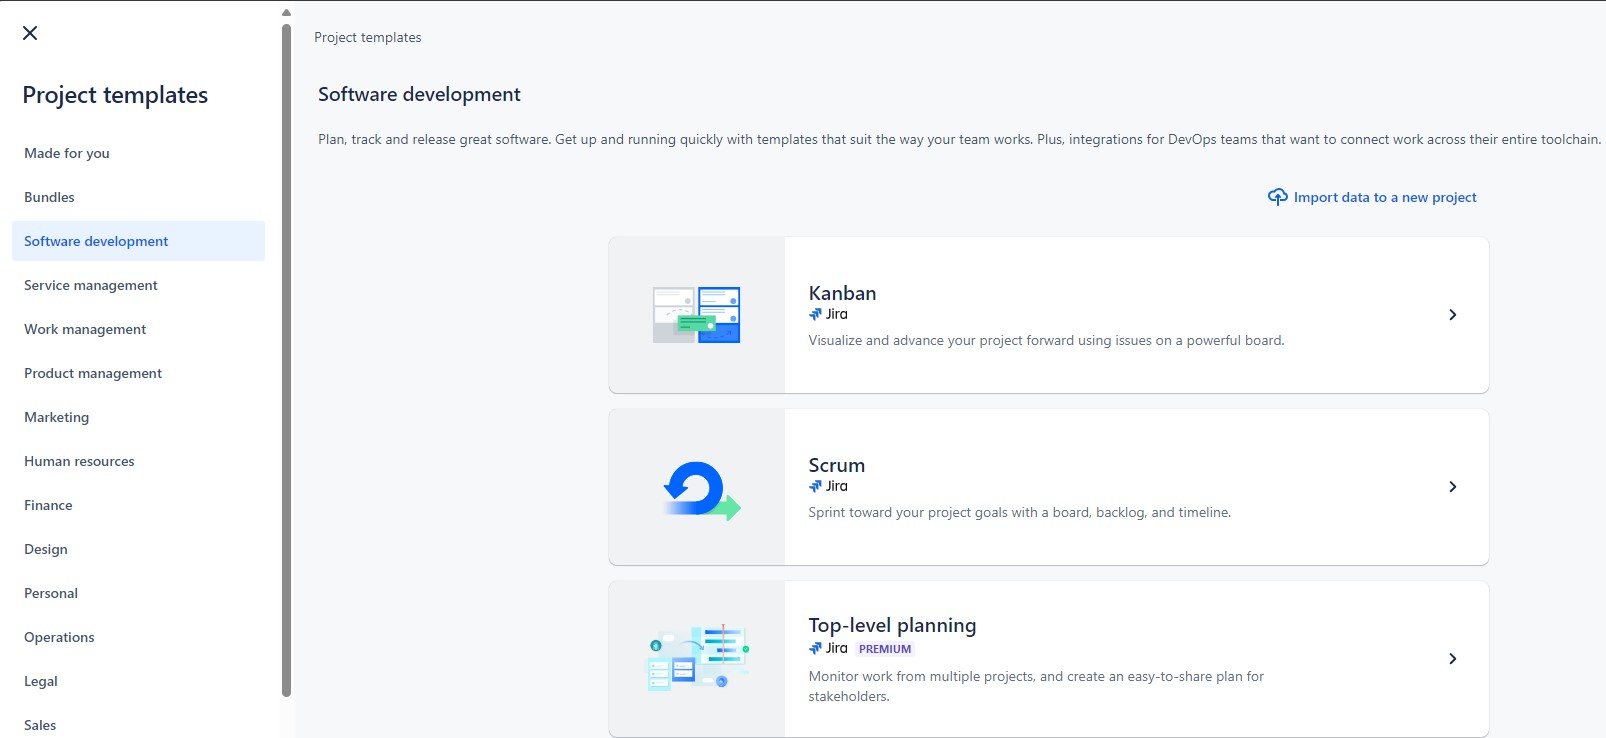Click the Top-level planning illustration
The height and width of the screenshot is (738, 1606).
point(697,658)
